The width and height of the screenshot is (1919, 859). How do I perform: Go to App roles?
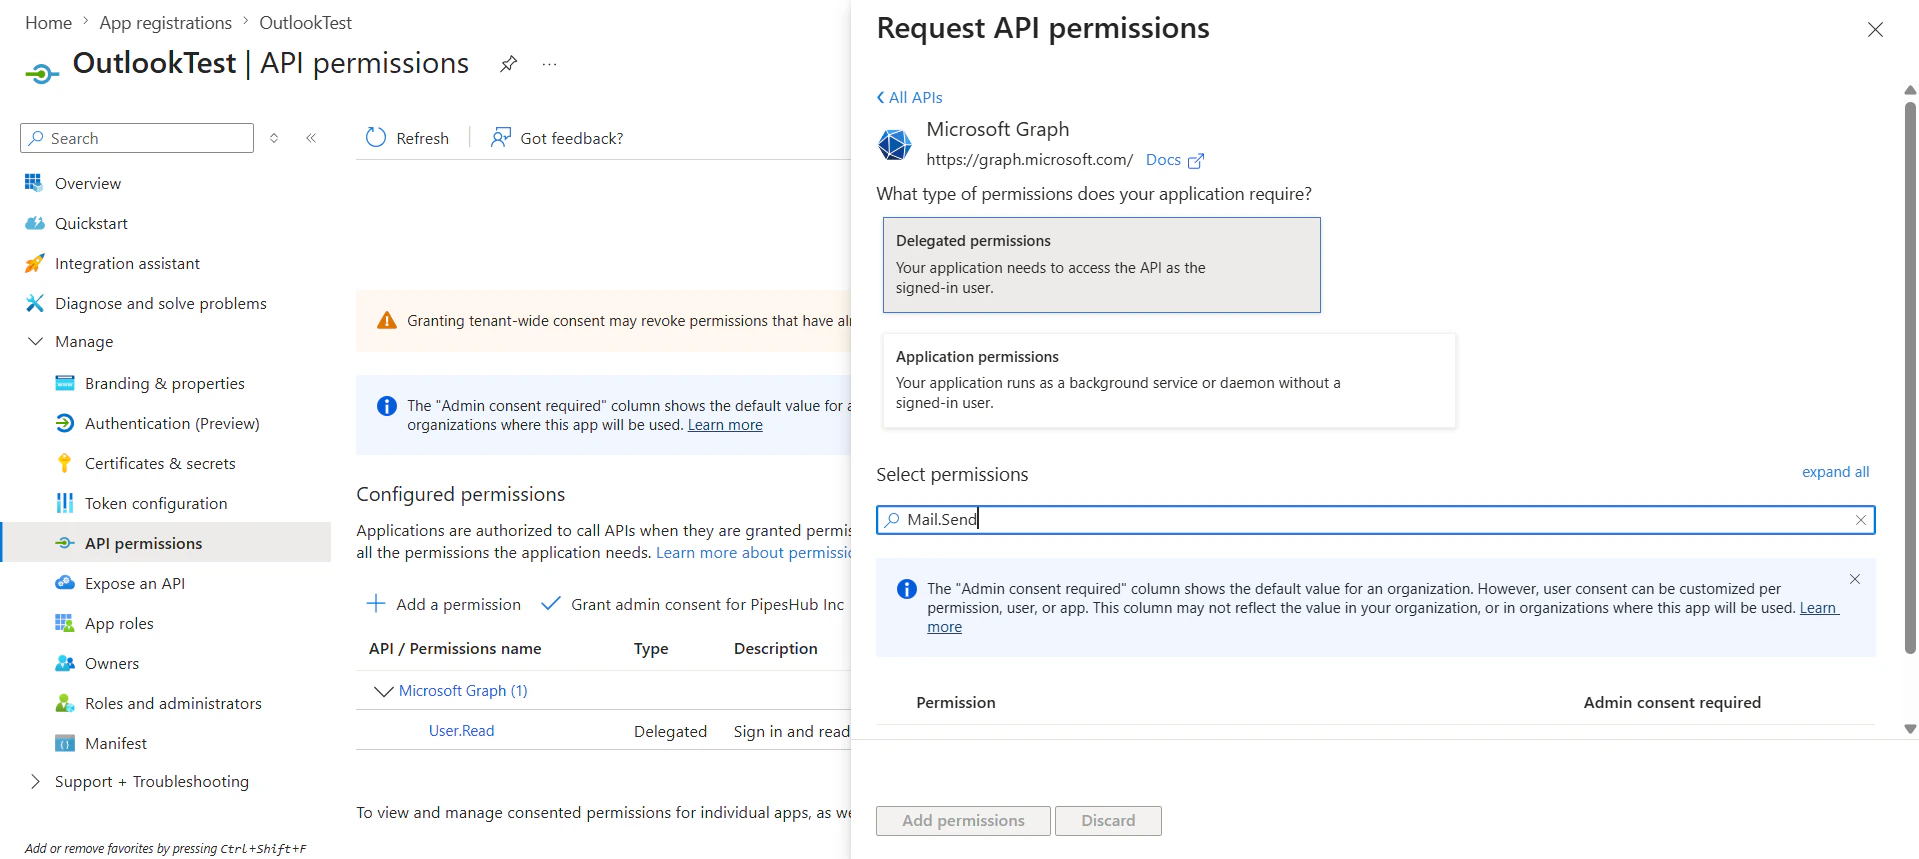(116, 623)
